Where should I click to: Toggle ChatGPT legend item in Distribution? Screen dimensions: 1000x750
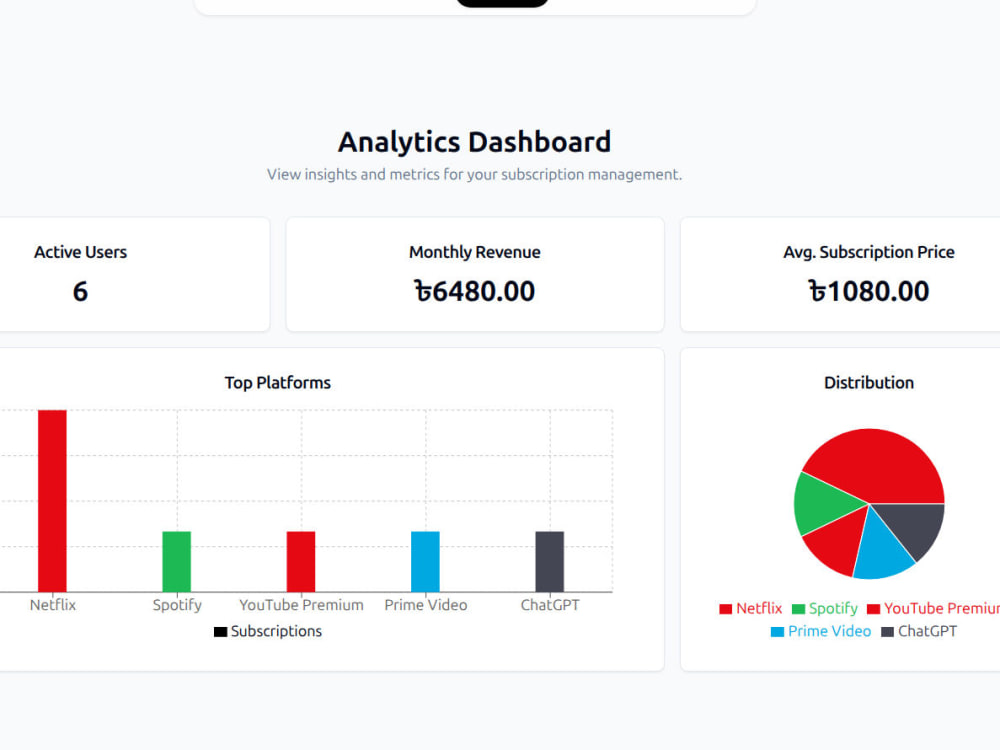pos(919,631)
